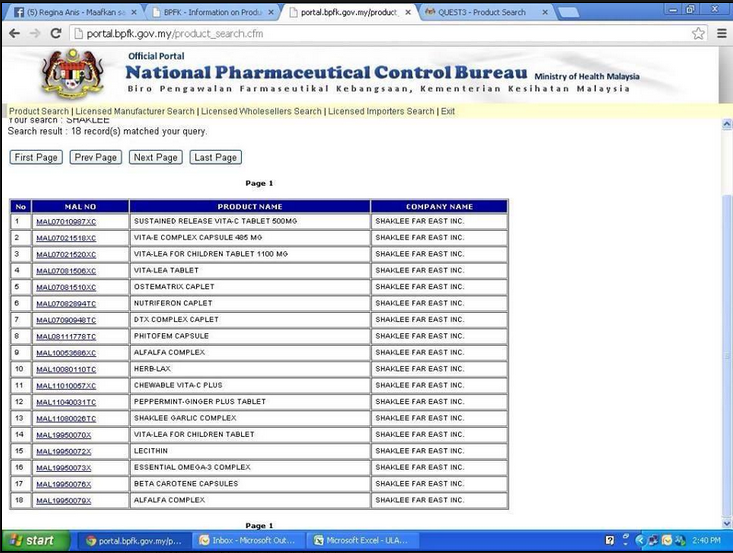733x553 pixels.
Task: Click the vertical scrollbar thumb
Action: click(x=726, y=355)
